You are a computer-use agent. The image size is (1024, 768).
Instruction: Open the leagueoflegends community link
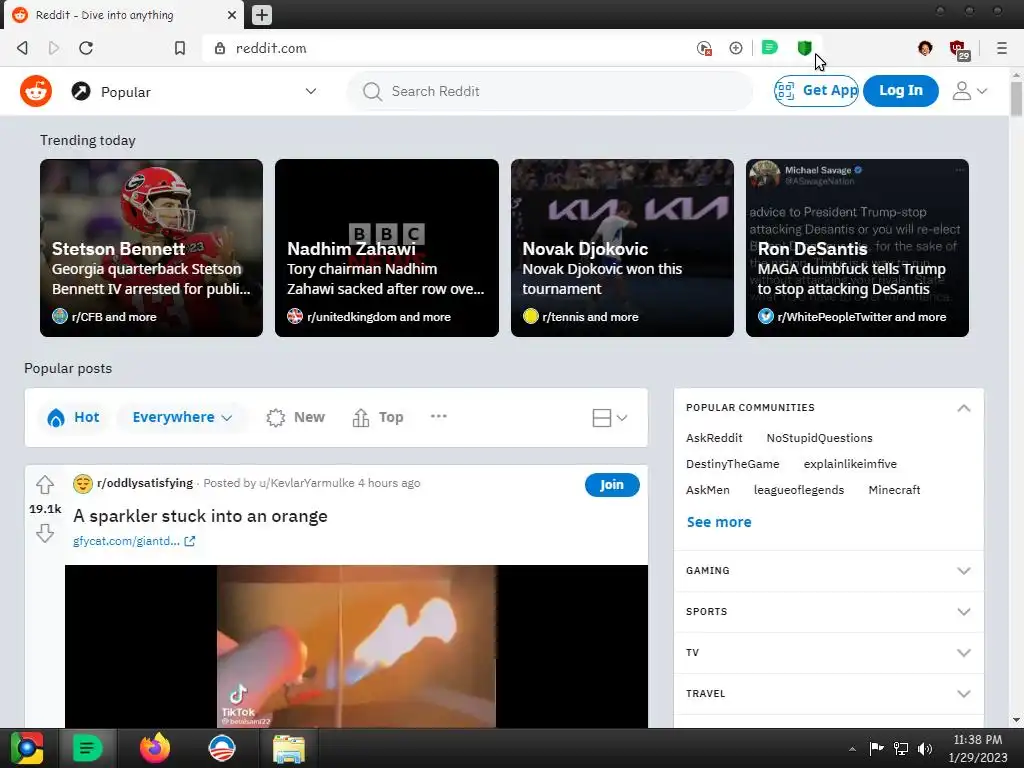point(799,490)
